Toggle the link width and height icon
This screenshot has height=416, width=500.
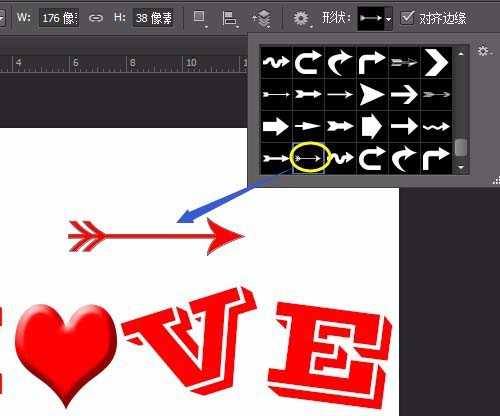point(96,18)
